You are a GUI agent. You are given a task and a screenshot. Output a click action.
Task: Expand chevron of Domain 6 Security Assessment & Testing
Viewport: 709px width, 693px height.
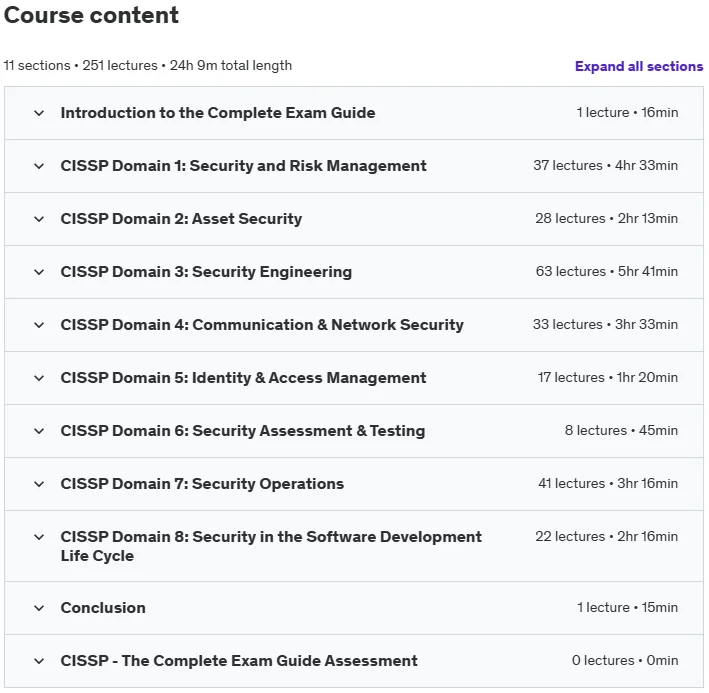[39, 431]
